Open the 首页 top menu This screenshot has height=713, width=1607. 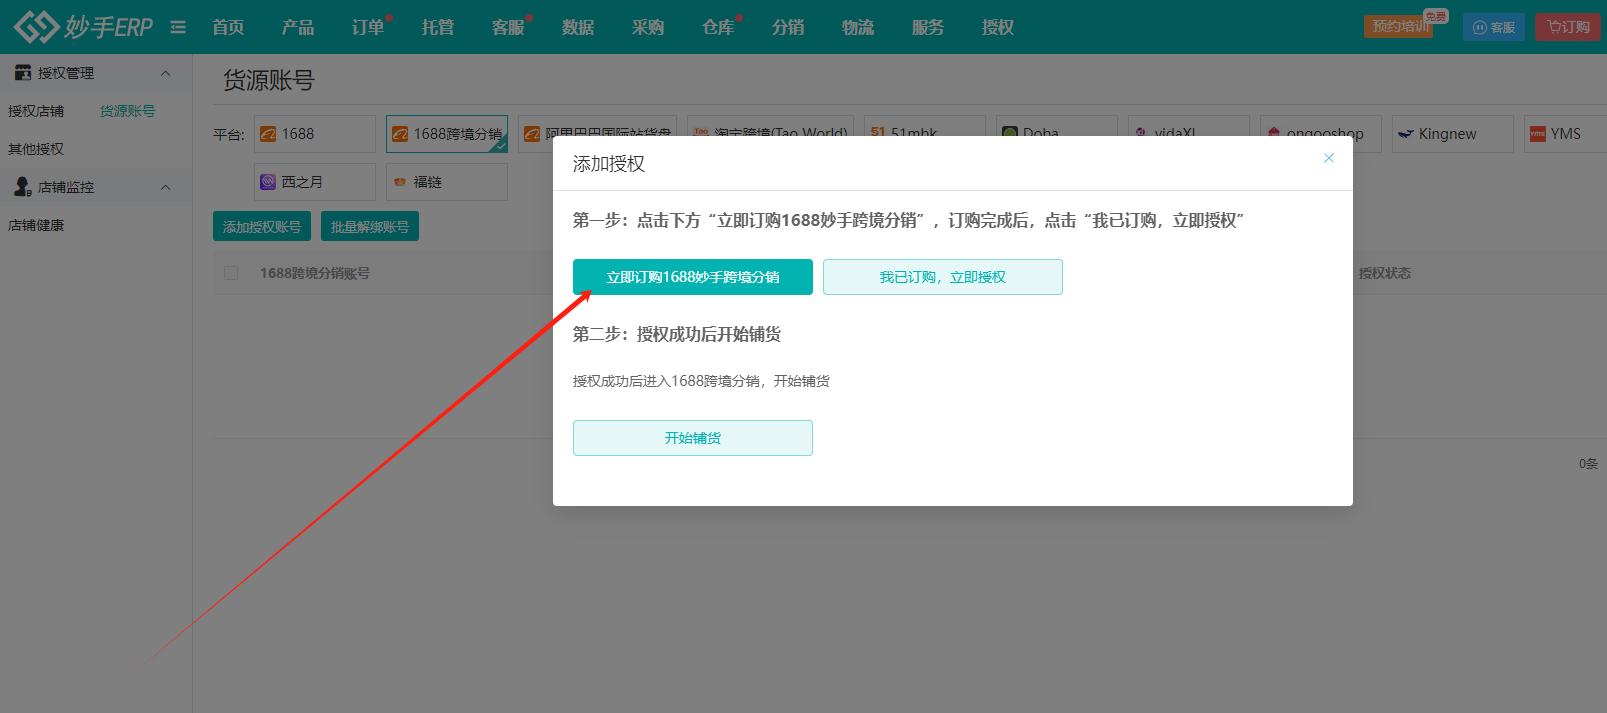pyautogui.click(x=228, y=27)
